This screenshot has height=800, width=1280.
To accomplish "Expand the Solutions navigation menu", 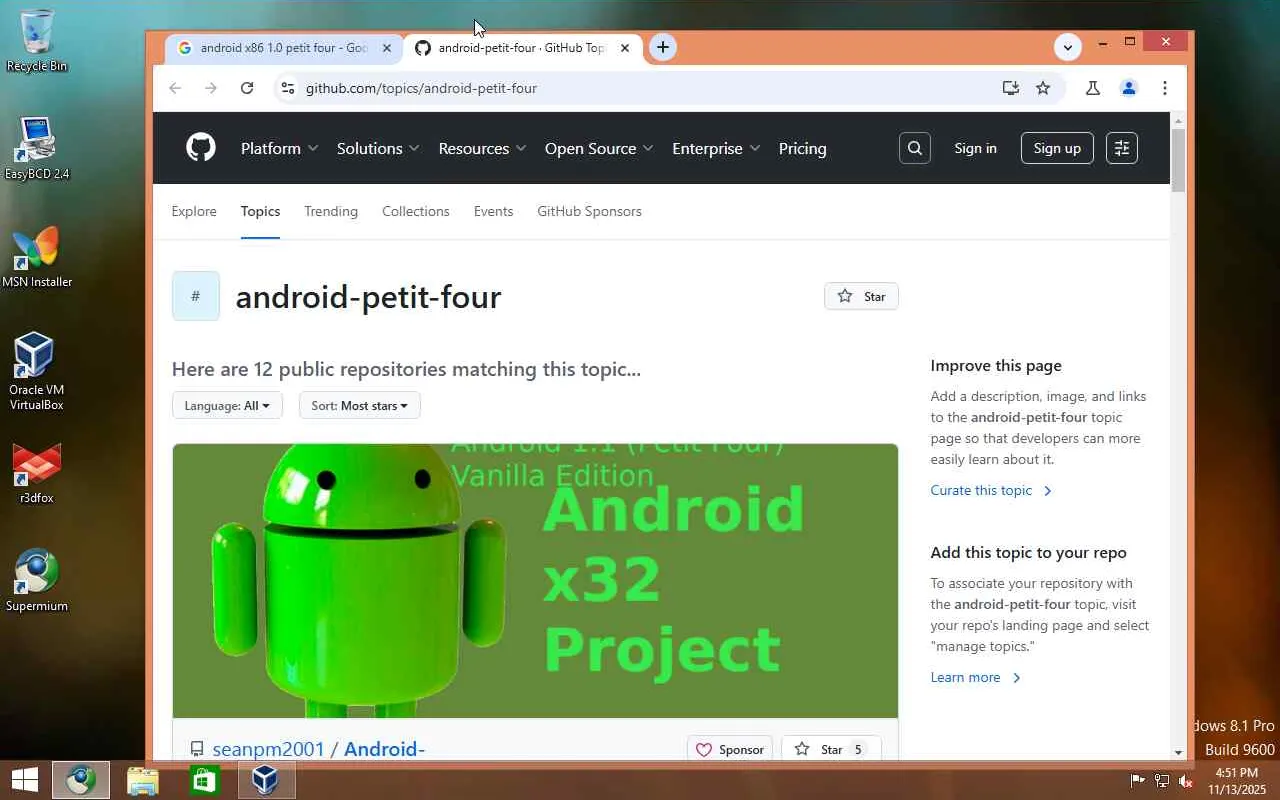I will (378, 148).
